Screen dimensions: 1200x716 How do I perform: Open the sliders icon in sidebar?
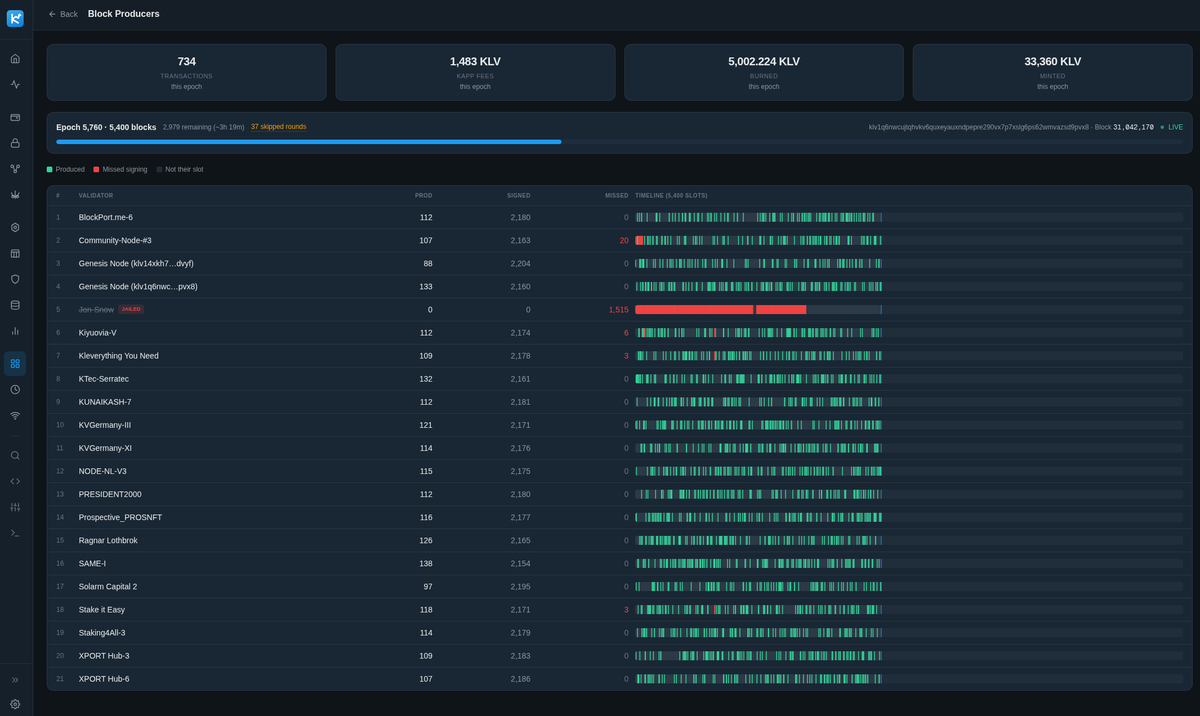tap(15, 507)
